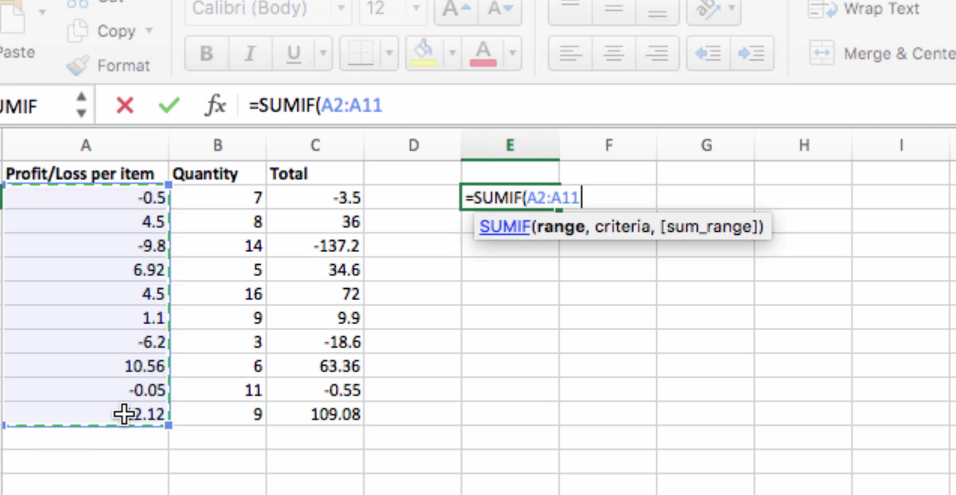Middle align cell contents
956x495 pixels.
click(x=613, y=9)
